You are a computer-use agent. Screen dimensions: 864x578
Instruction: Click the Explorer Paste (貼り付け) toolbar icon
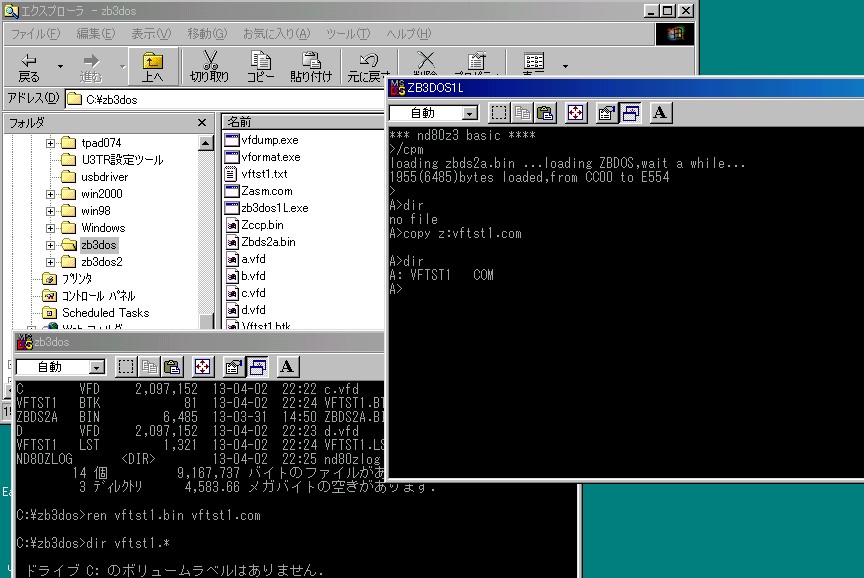(x=311, y=67)
